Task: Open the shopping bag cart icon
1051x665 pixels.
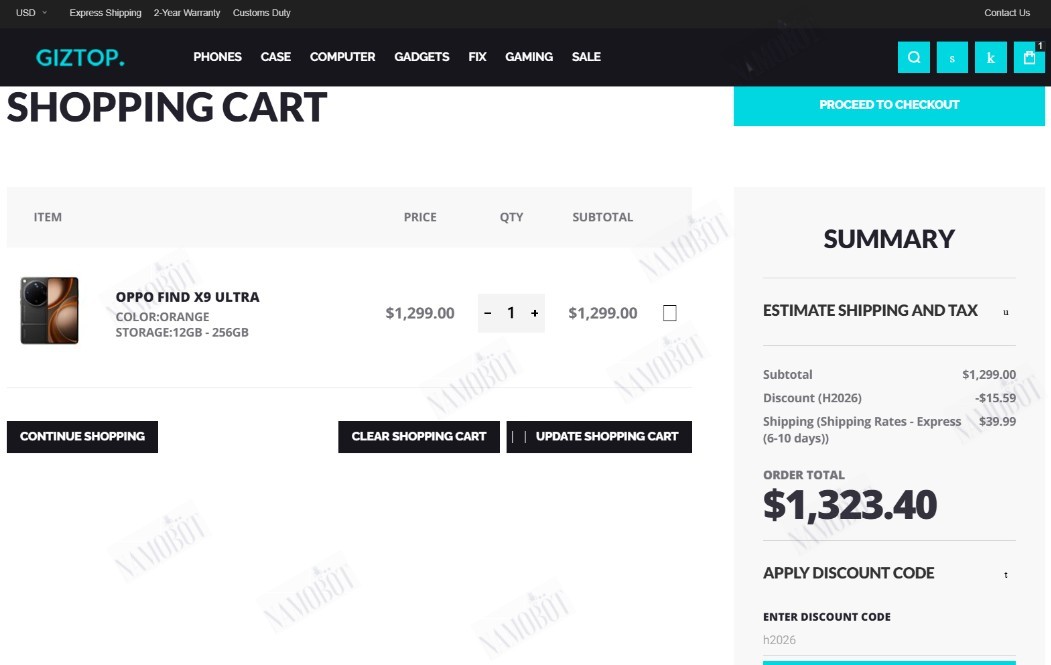Action: coord(1030,57)
